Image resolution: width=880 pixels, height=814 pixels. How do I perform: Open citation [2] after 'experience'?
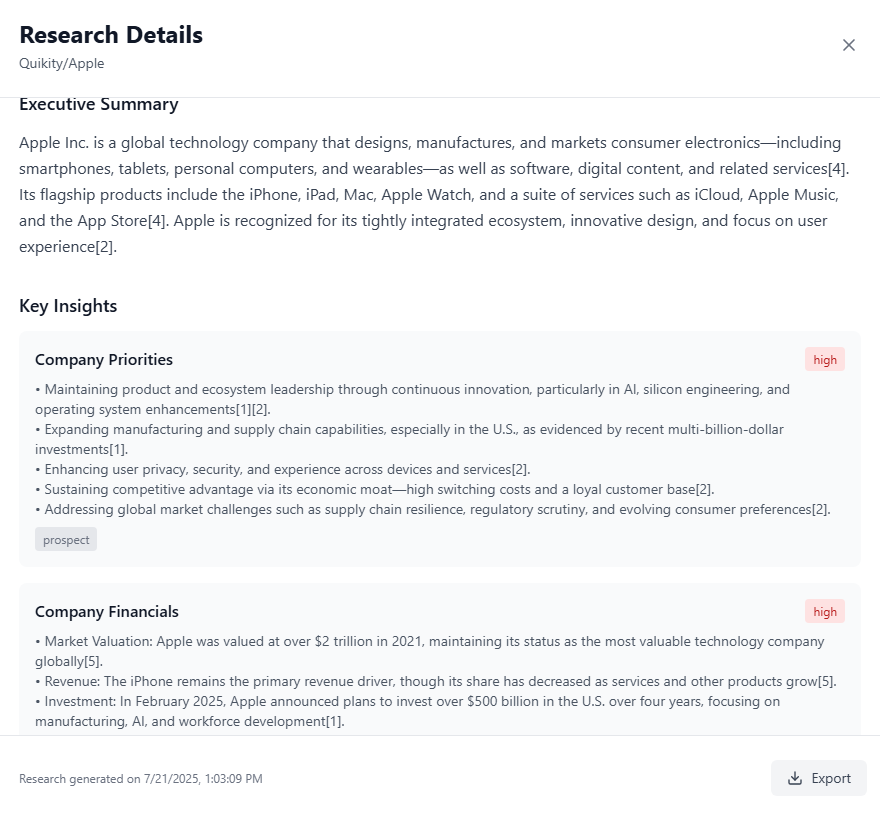[x=104, y=247]
